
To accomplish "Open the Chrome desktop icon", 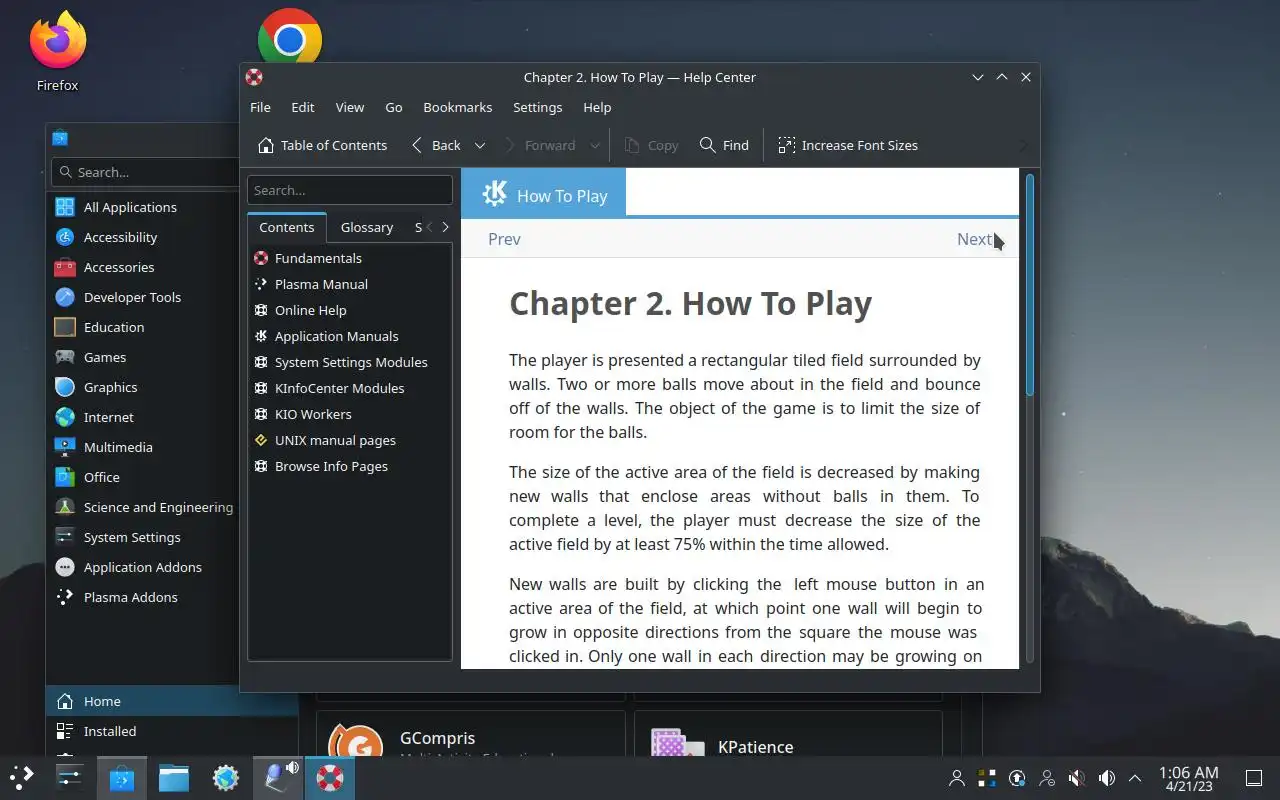I will [x=290, y=38].
